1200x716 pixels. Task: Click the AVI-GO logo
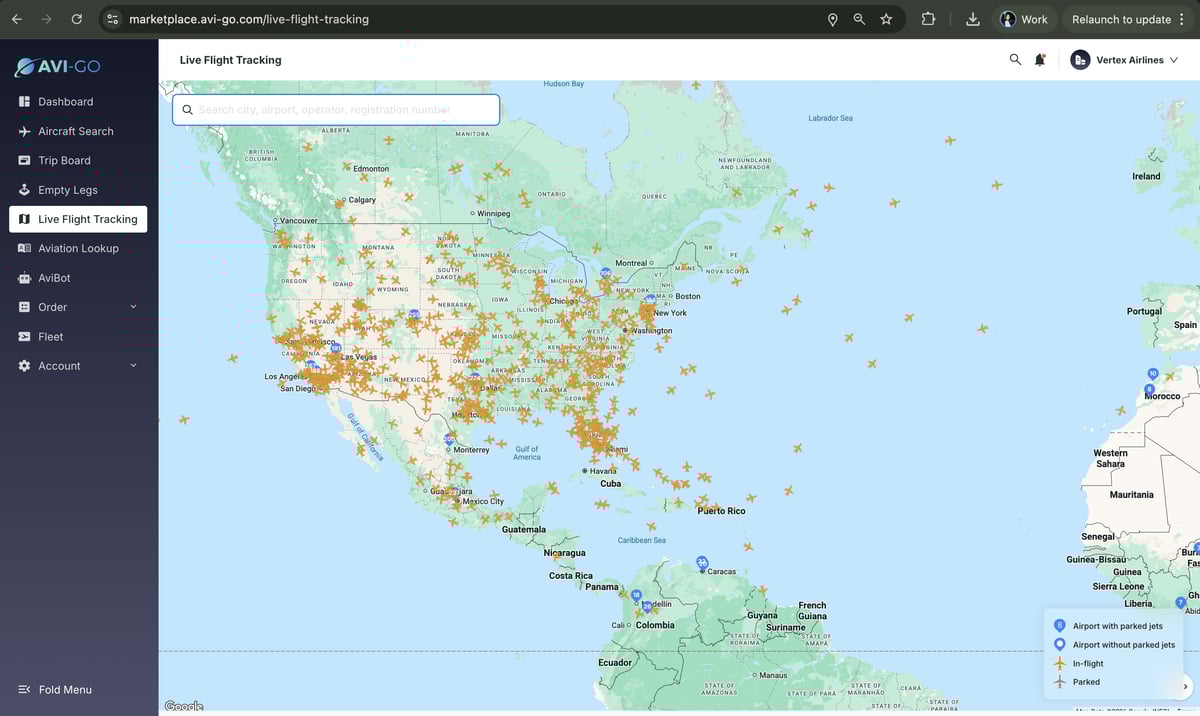pyautogui.click(x=57, y=67)
